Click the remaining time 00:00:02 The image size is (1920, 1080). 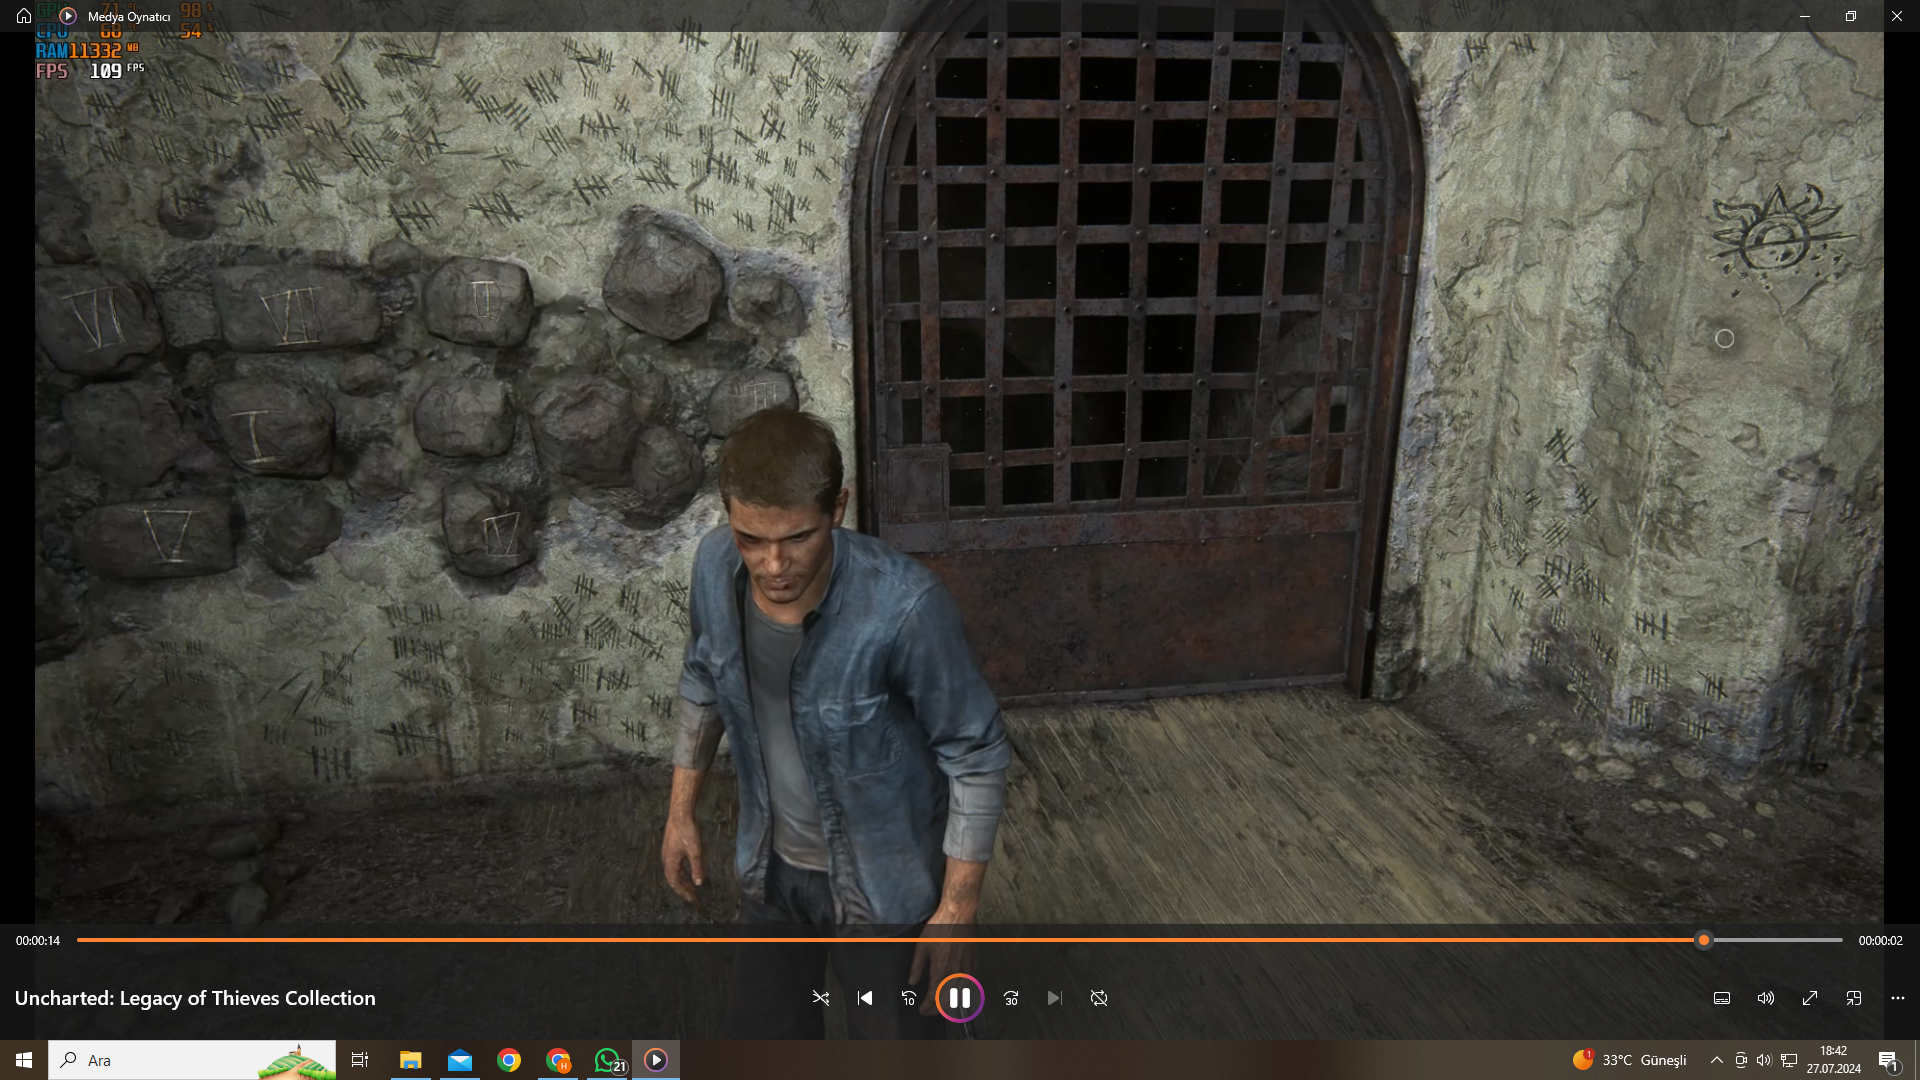pyautogui.click(x=1881, y=940)
